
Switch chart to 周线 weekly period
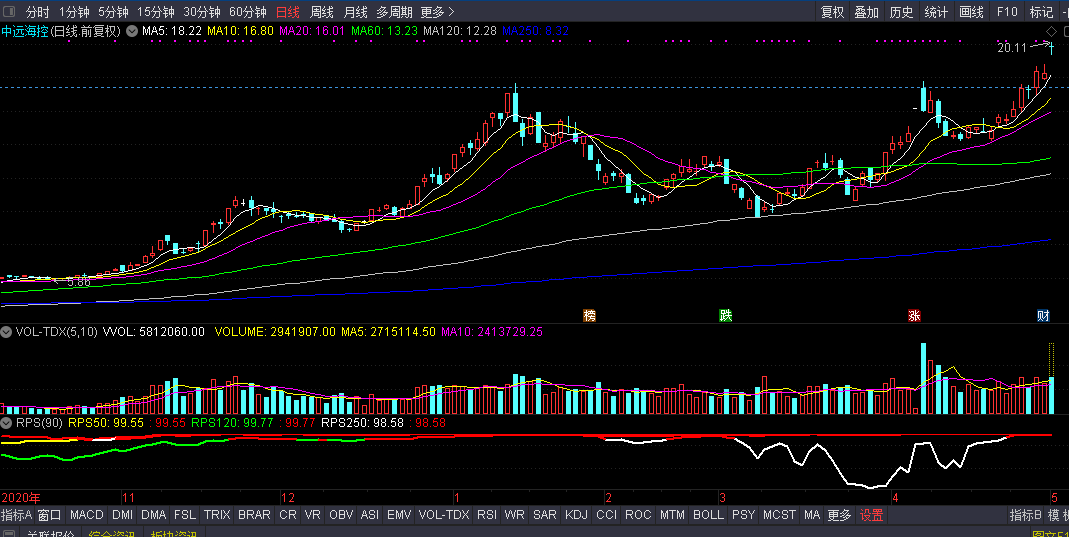point(321,12)
